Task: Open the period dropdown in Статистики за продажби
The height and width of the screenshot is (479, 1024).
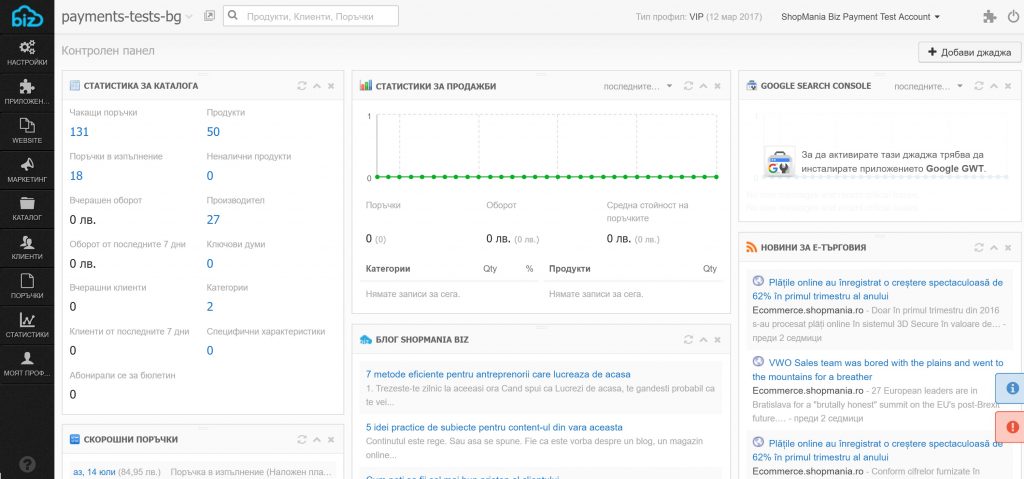Action: tap(638, 86)
